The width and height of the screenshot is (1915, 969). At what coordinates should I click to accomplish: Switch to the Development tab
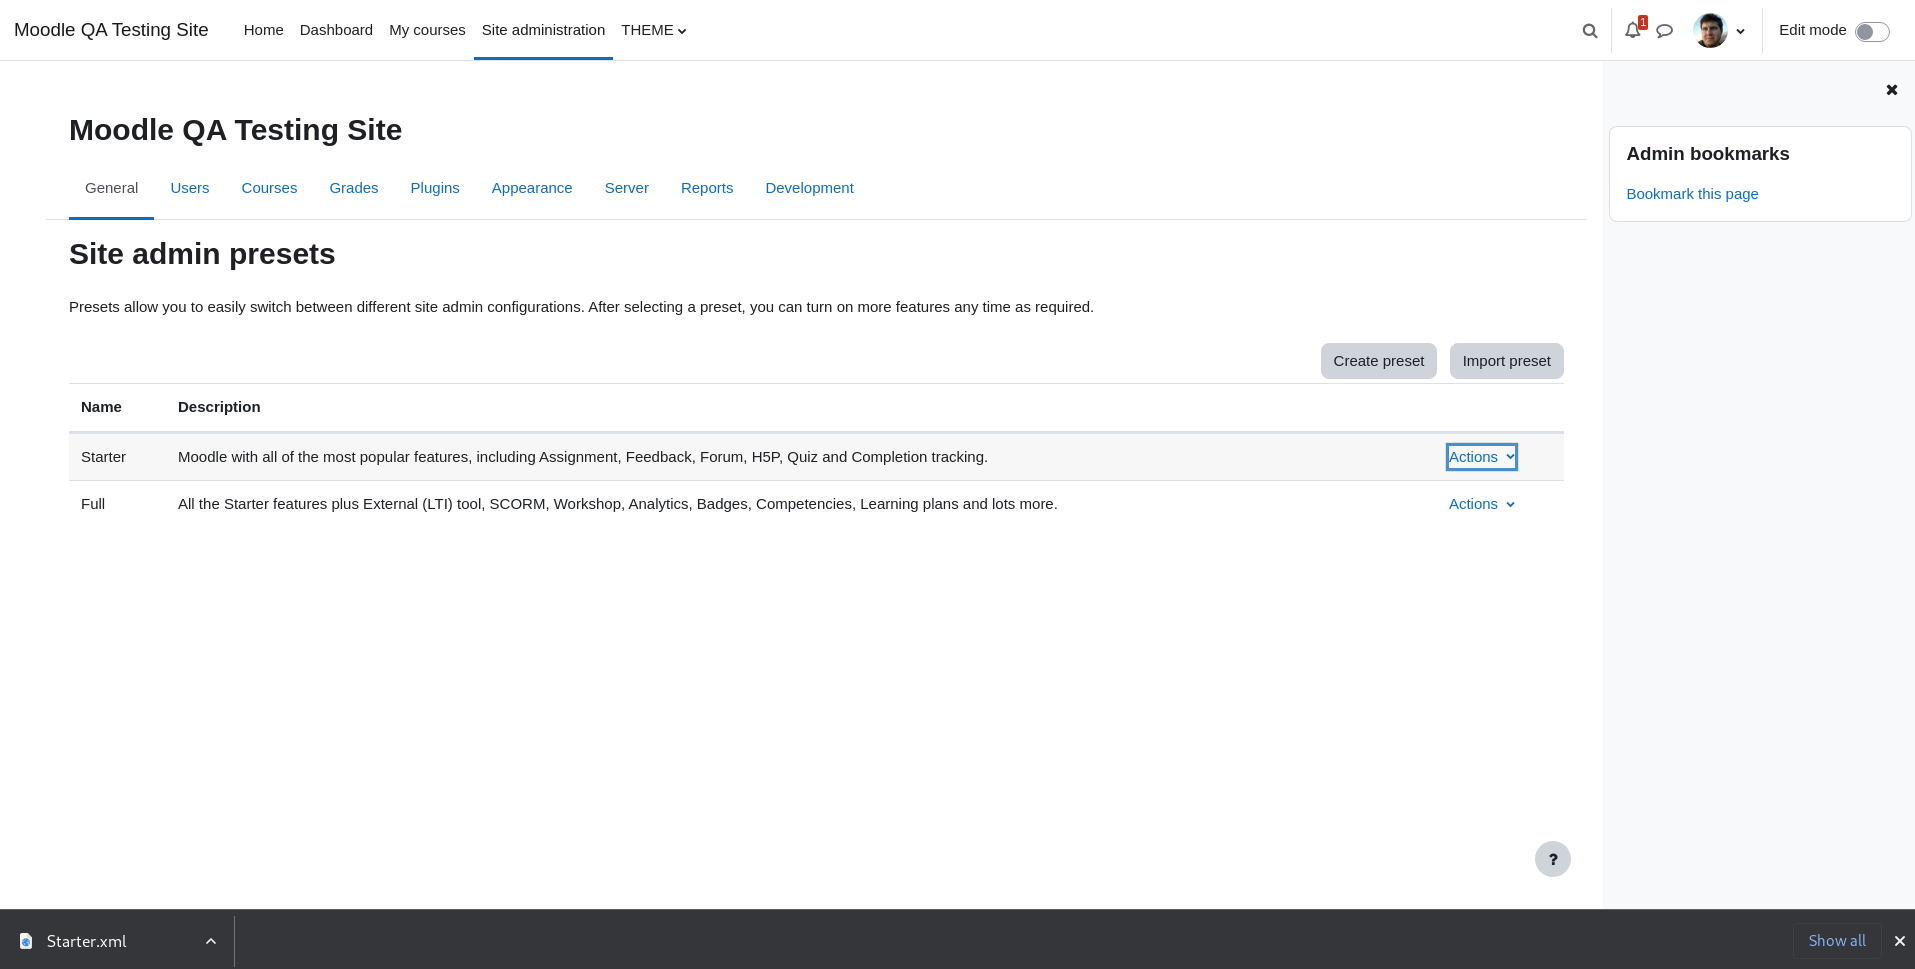tap(809, 188)
